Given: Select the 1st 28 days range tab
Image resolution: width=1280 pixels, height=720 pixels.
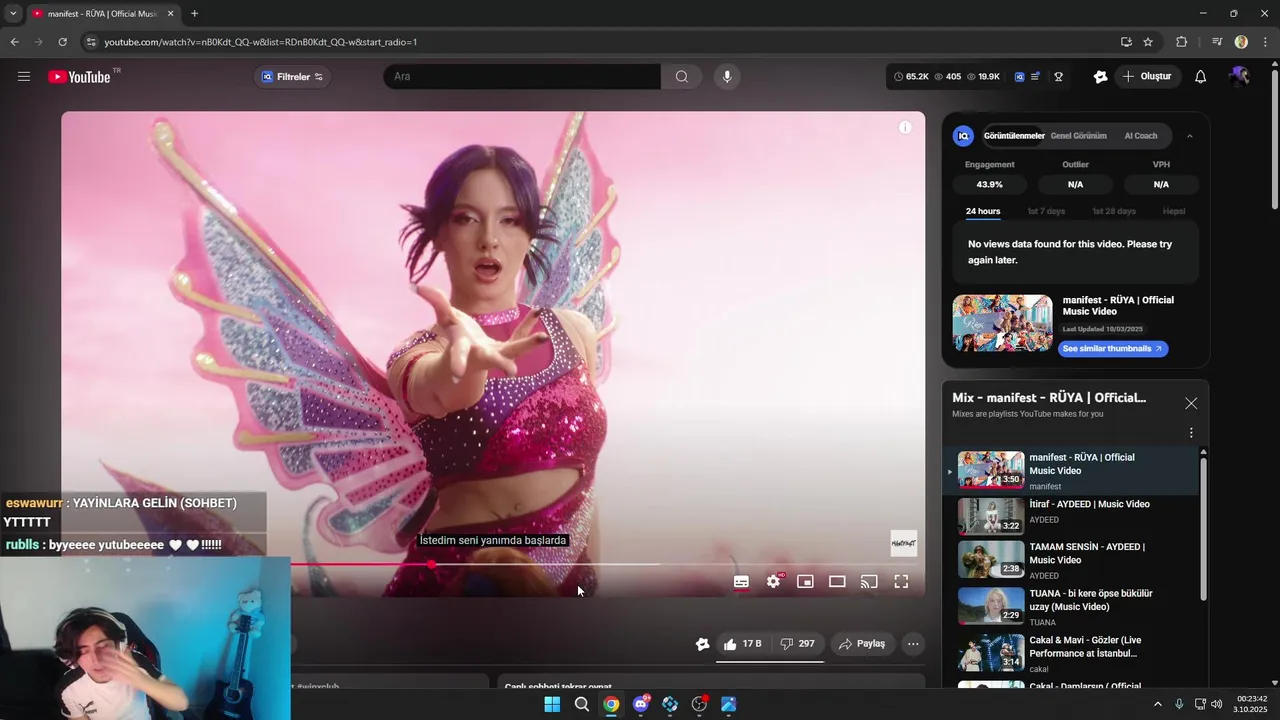Looking at the screenshot, I should 1114,211.
